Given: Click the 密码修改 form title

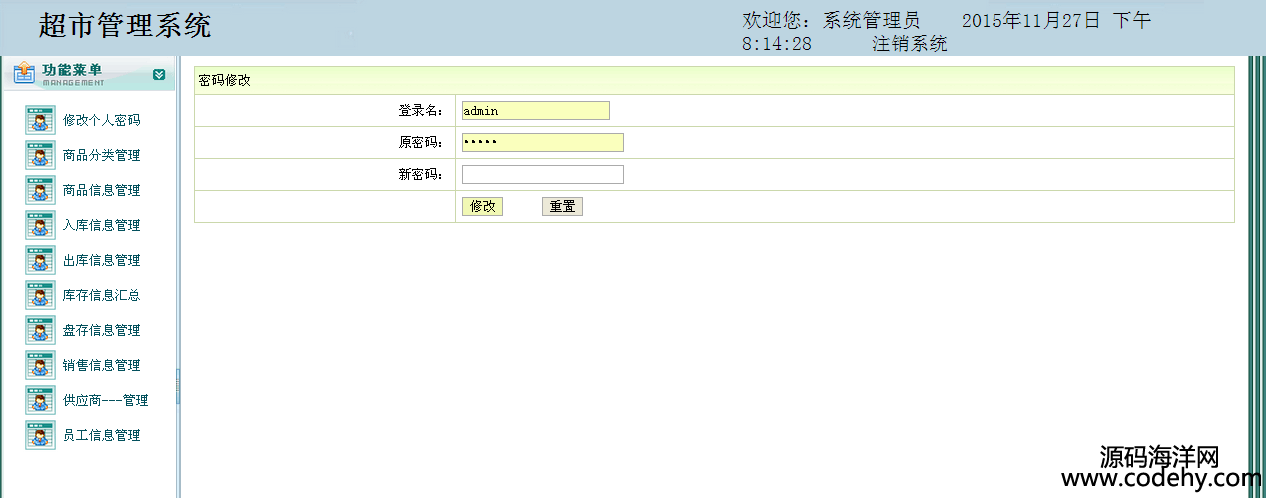Looking at the screenshot, I should click(225, 81).
